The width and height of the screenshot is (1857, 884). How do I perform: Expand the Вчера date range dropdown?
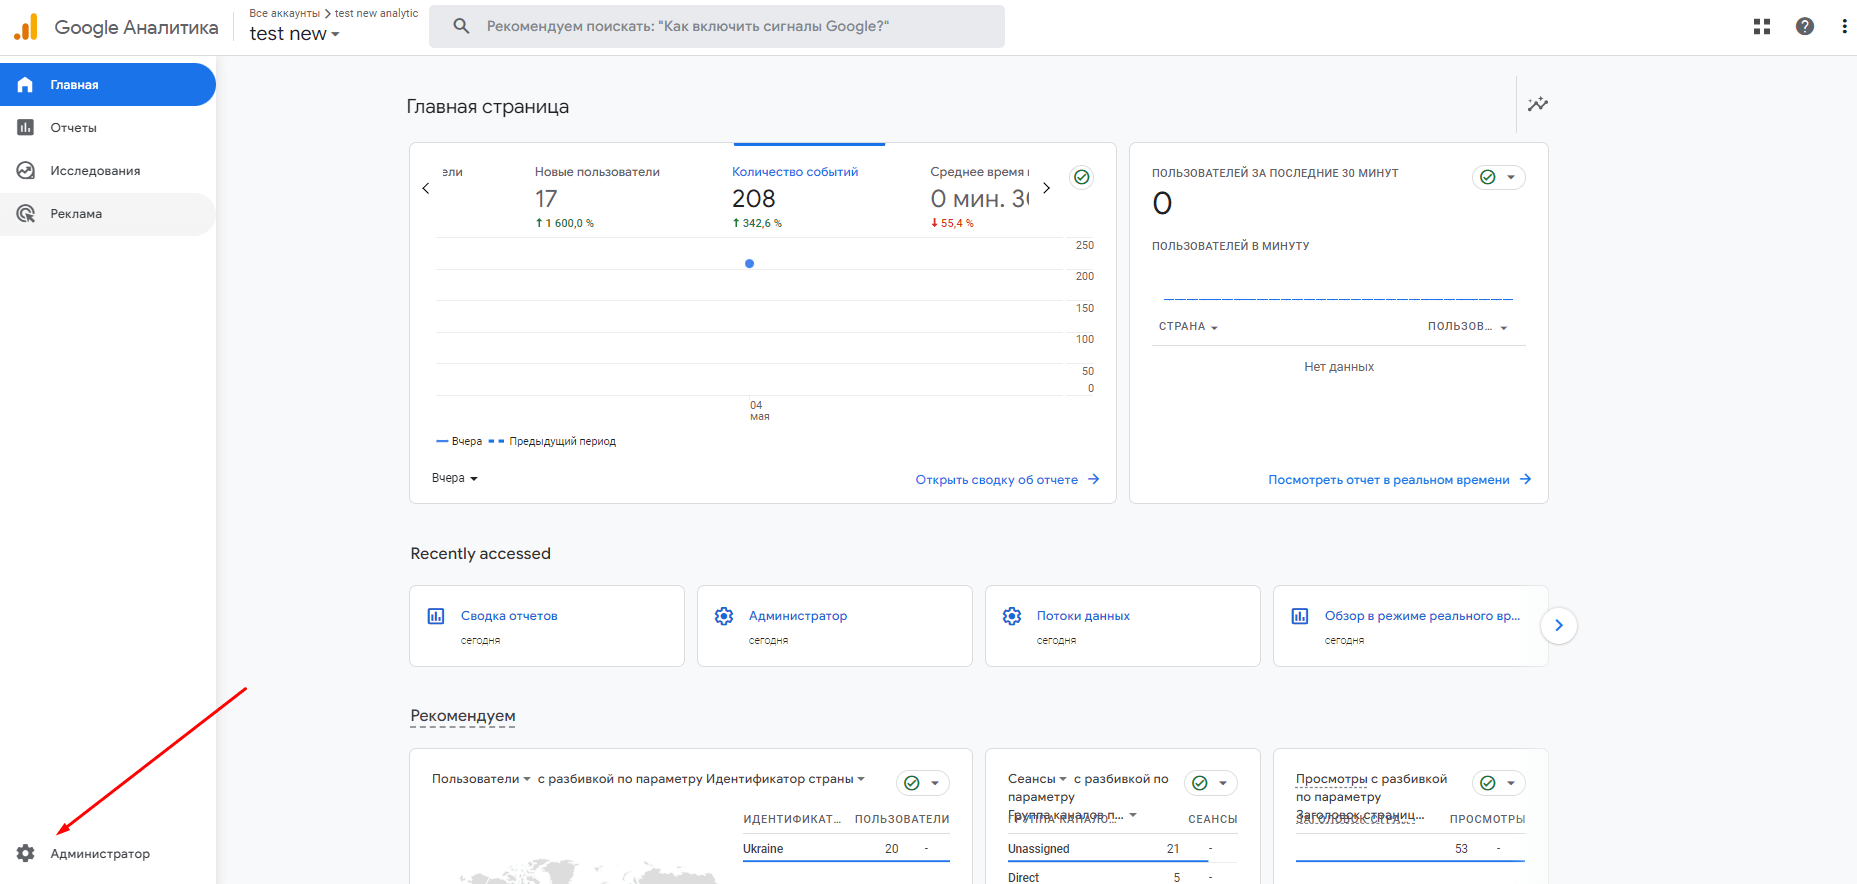point(455,478)
